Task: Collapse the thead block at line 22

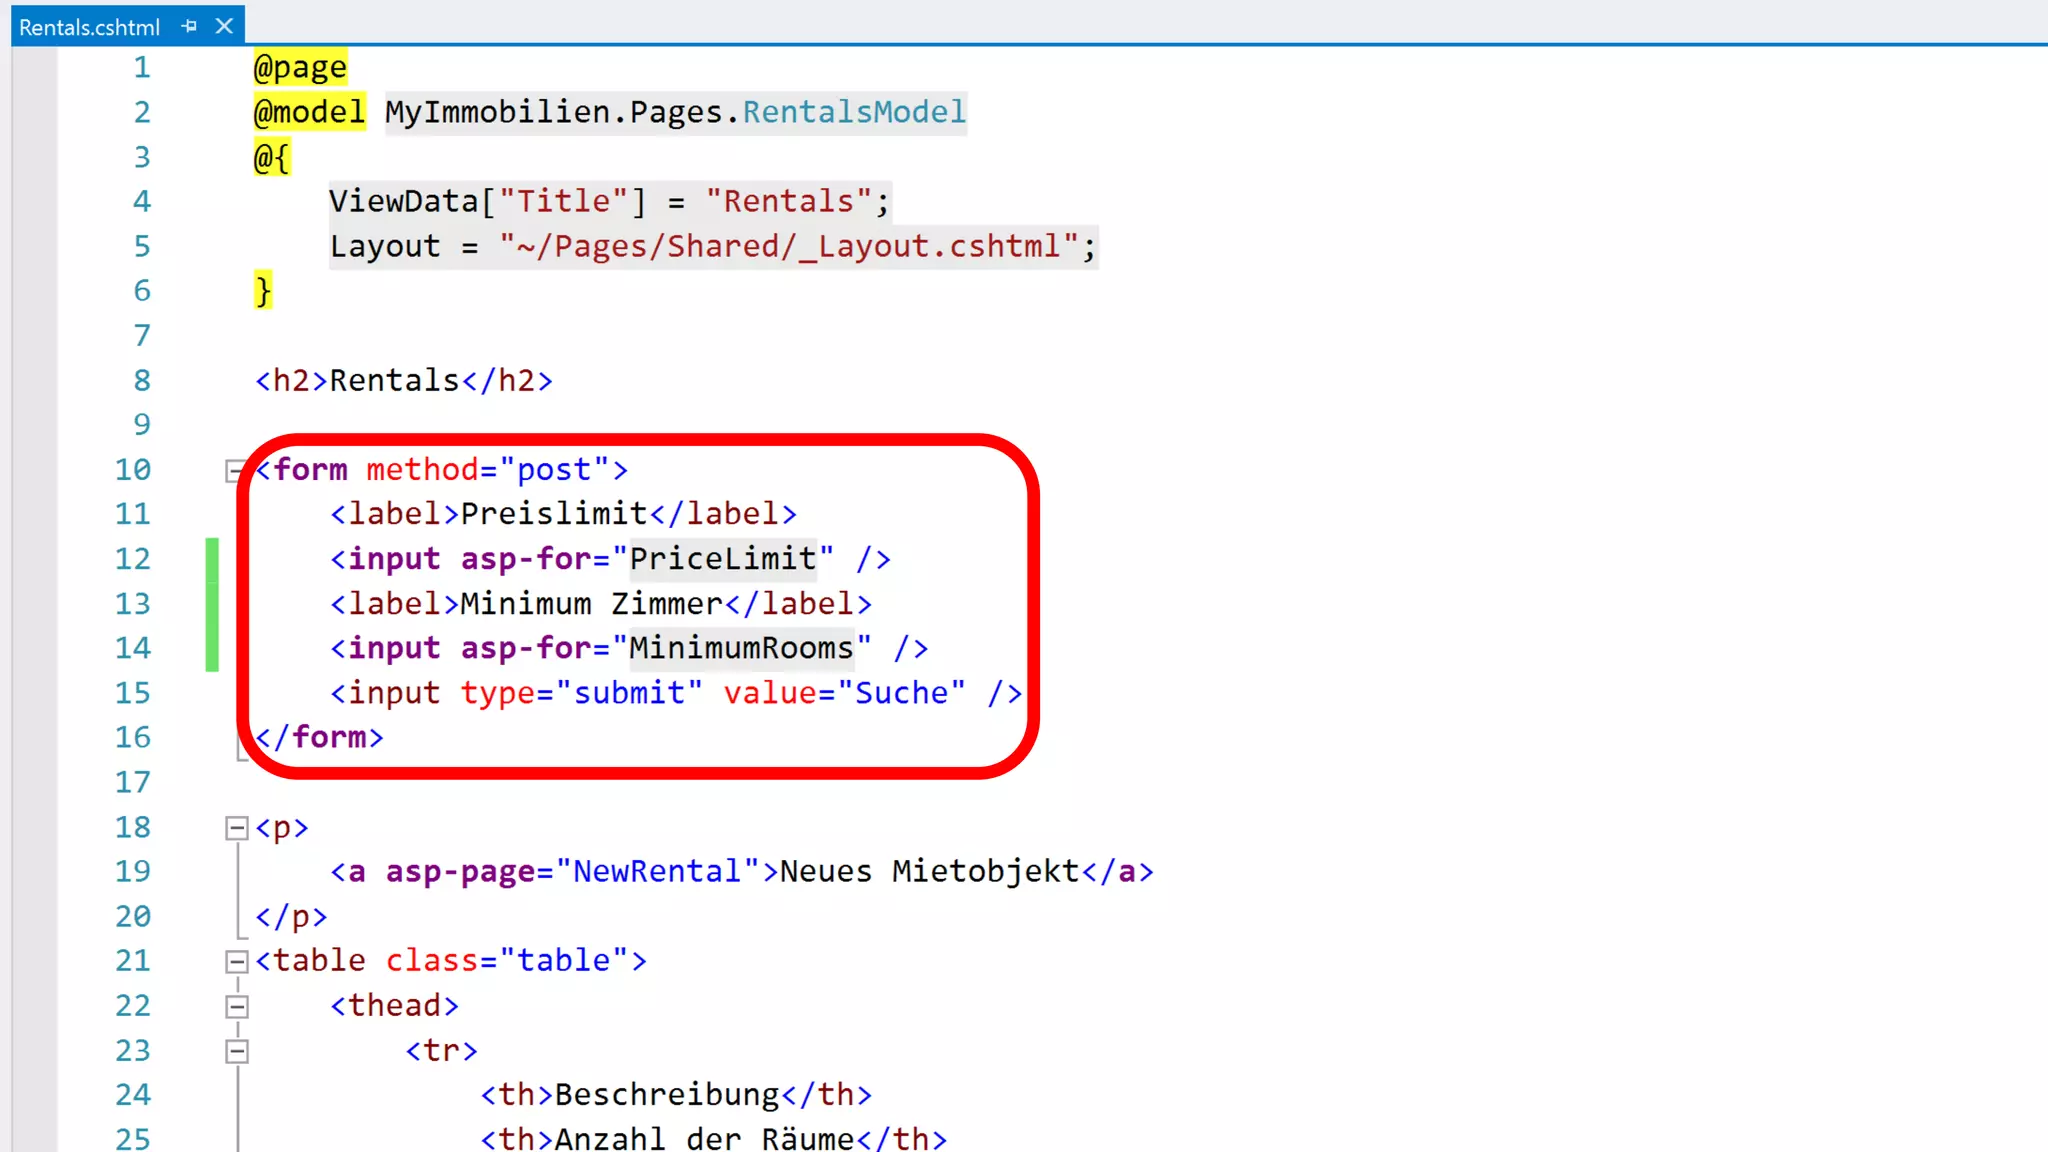Action: point(237,1006)
